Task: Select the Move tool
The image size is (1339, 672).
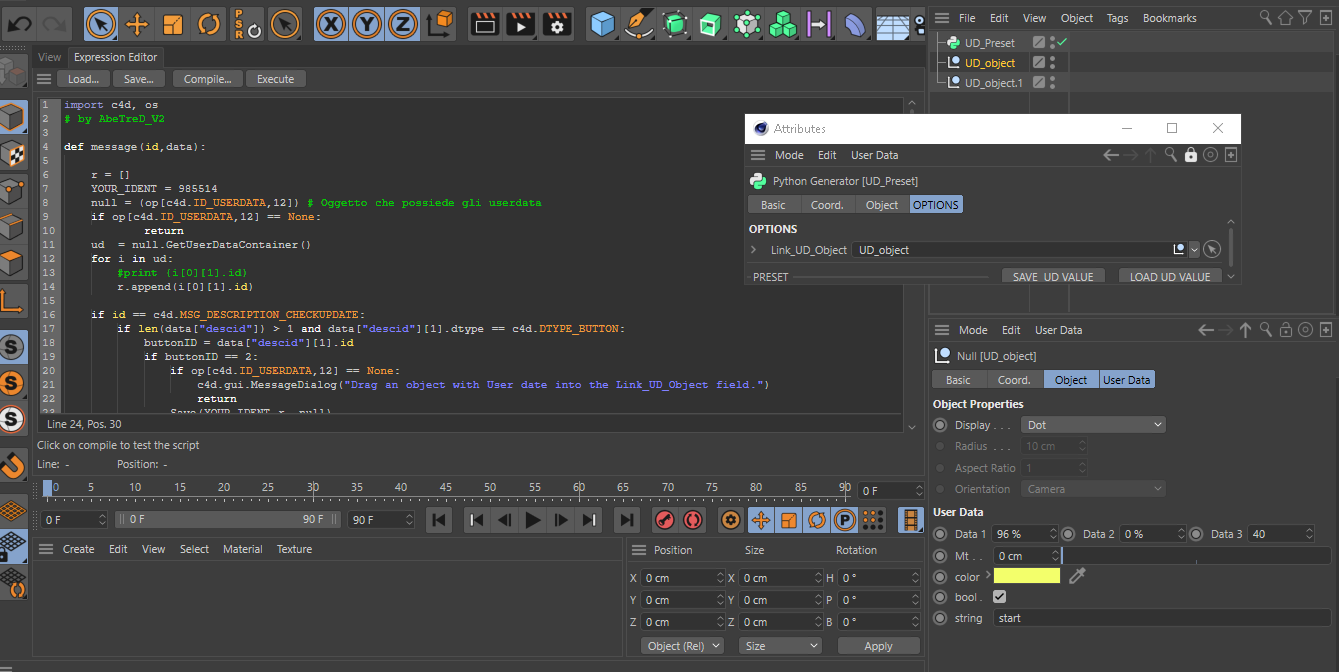Action: [x=137, y=23]
